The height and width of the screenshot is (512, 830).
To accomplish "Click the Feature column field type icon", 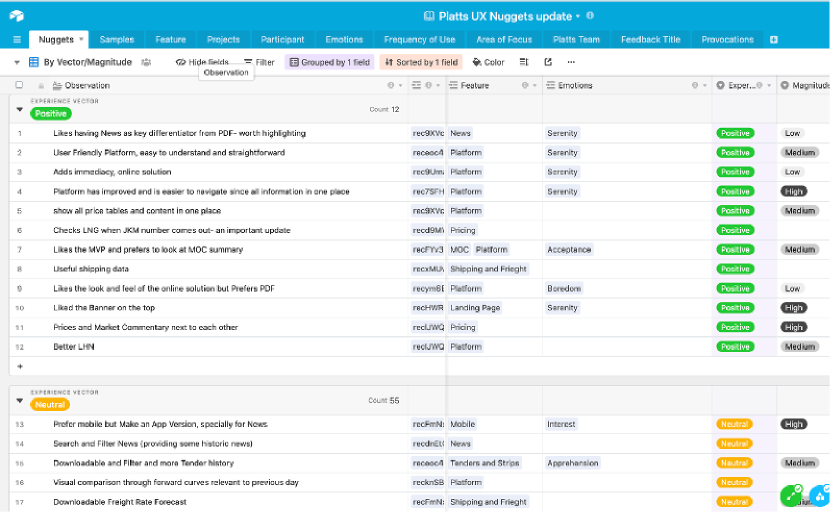I will pyautogui.click(x=454, y=85).
